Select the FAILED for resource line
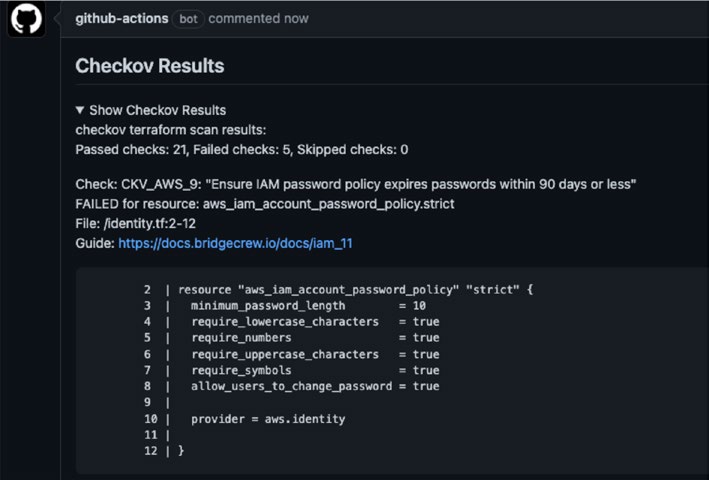Viewport: 709px width, 480px height. coord(265,204)
